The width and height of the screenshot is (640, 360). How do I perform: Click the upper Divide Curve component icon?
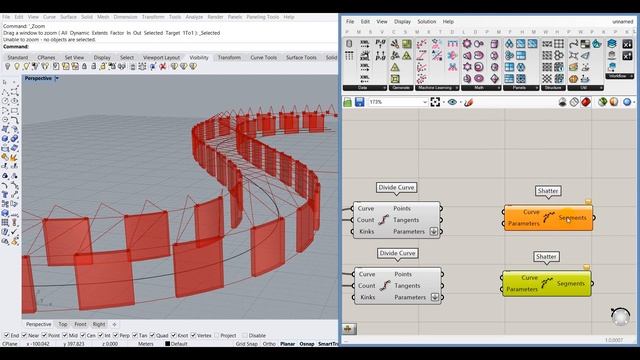(383, 220)
